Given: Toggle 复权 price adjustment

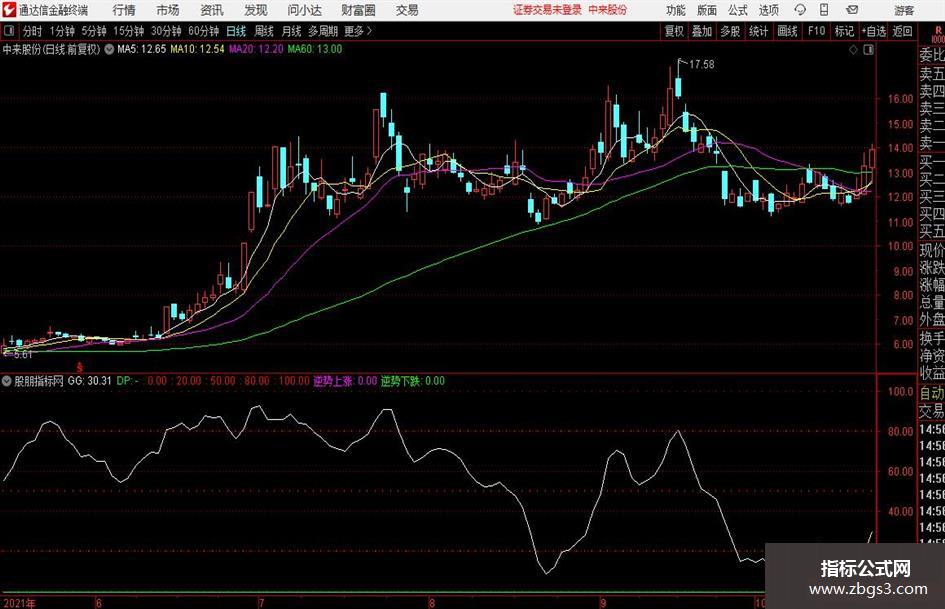Looking at the screenshot, I should coord(674,31).
